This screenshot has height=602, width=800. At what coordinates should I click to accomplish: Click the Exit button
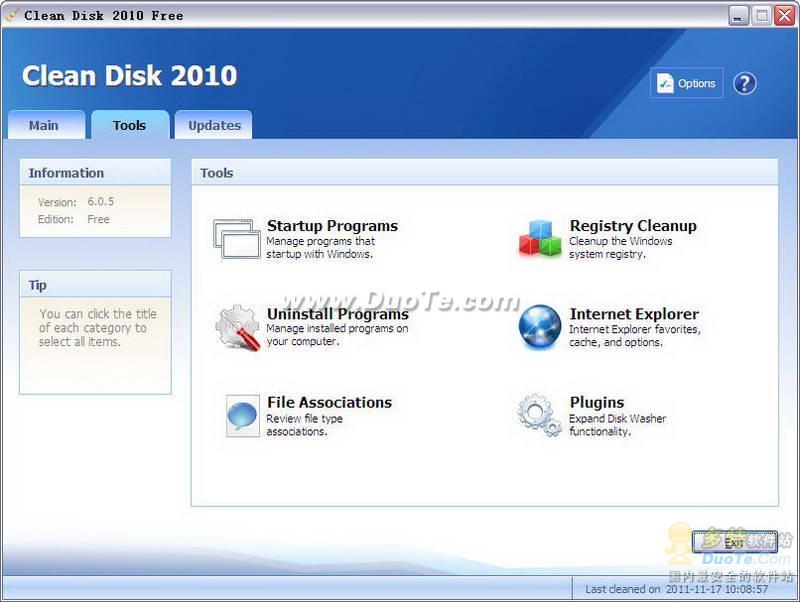click(x=735, y=542)
